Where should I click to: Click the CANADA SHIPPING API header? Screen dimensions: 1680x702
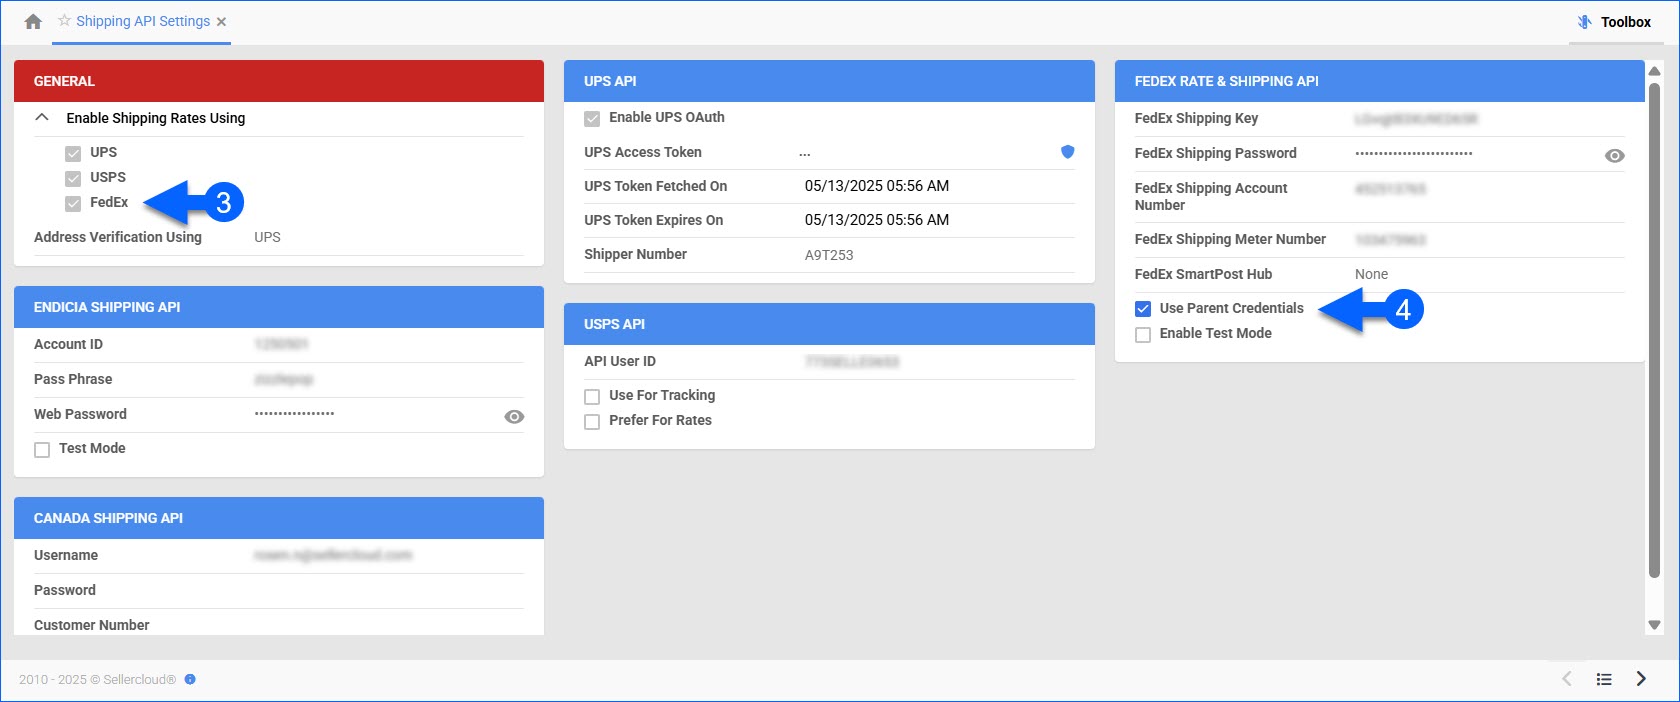pyautogui.click(x=279, y=518)
